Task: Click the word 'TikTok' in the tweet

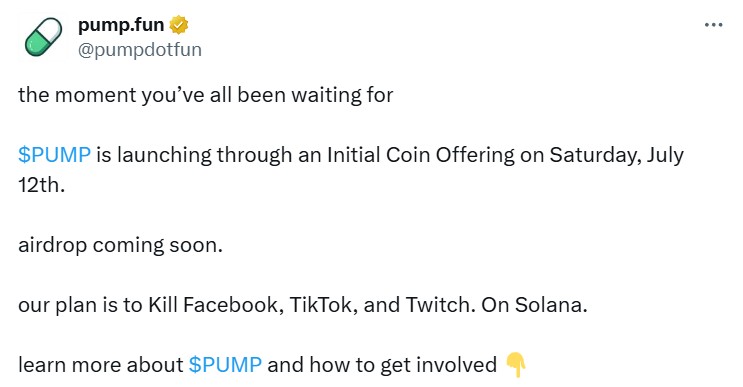Action: (322, 305)
